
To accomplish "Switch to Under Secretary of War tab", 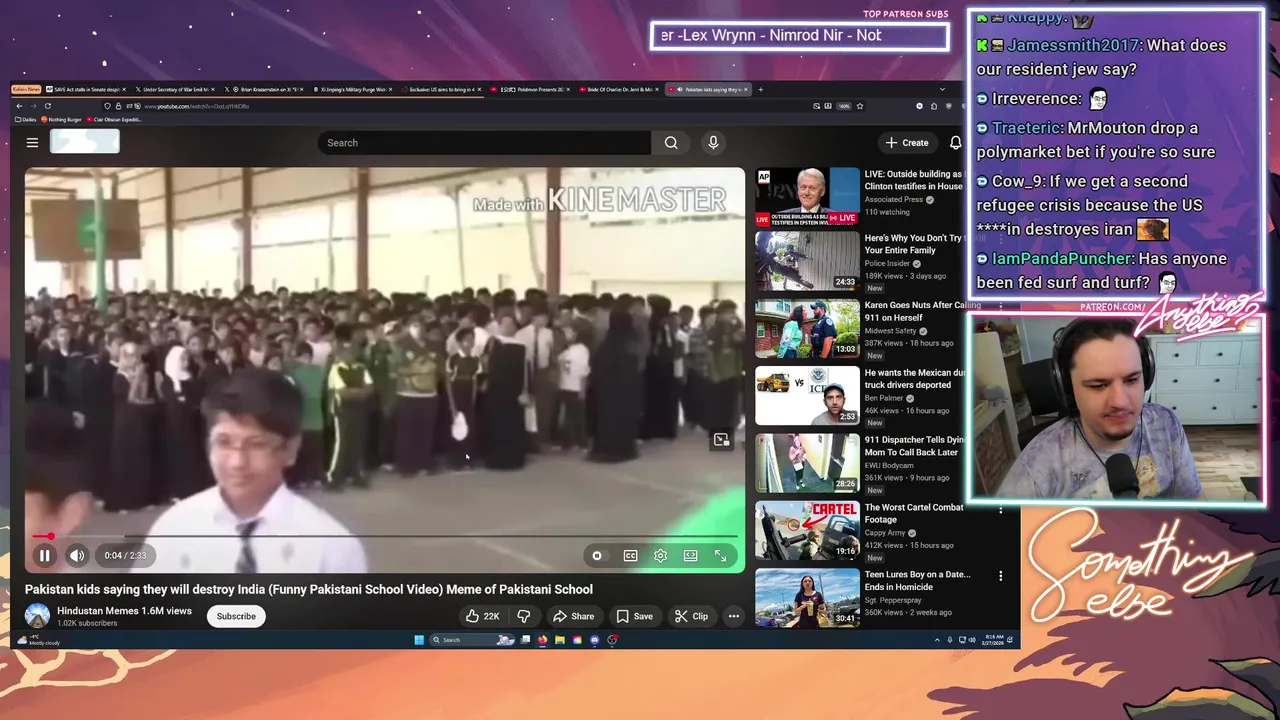I will [x=174, y=89].
